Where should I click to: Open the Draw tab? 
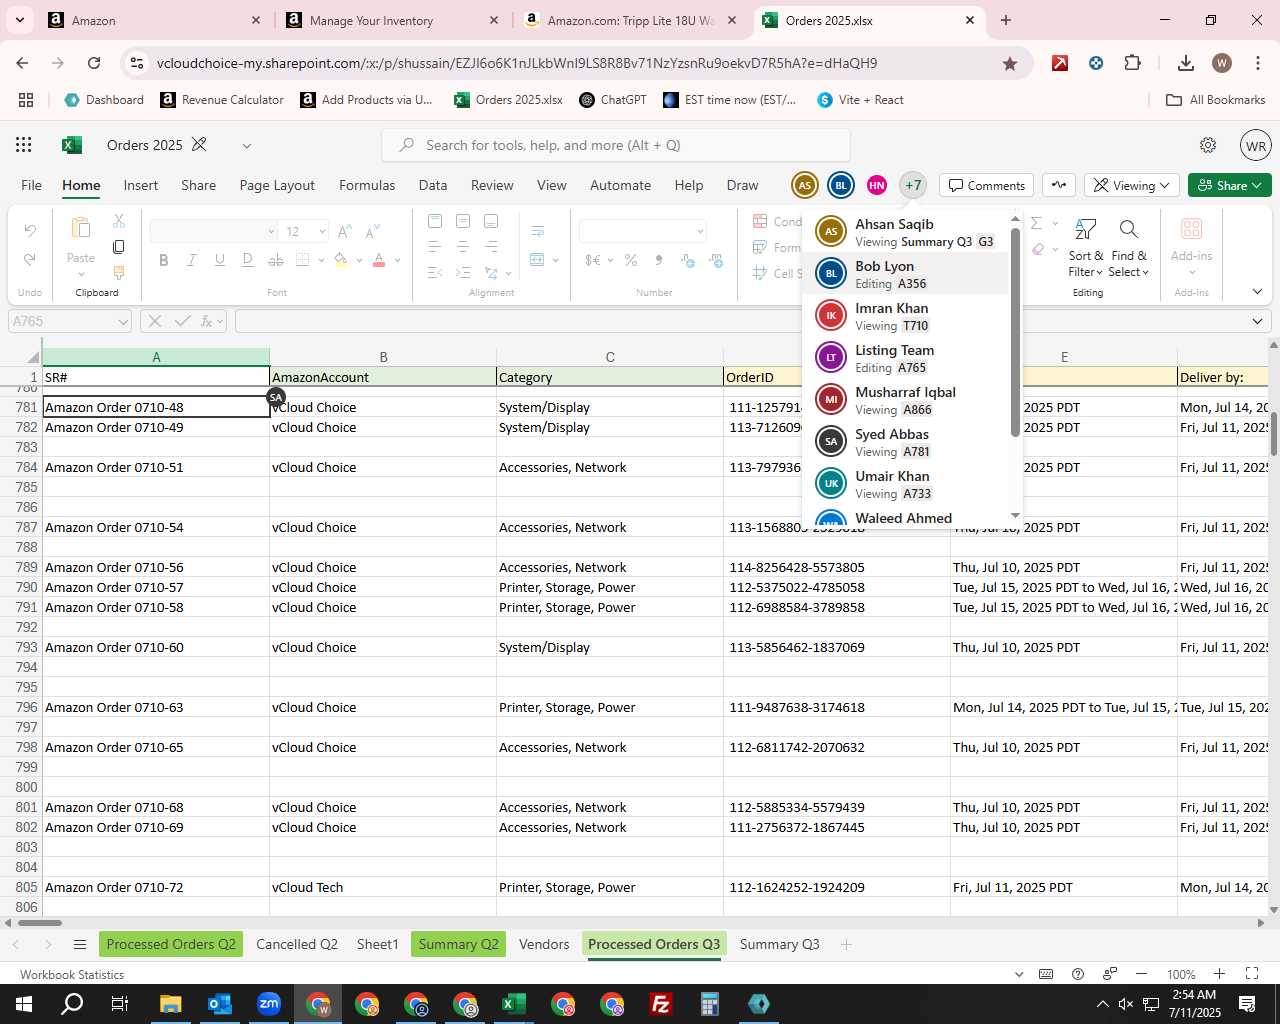pos(742,185)
